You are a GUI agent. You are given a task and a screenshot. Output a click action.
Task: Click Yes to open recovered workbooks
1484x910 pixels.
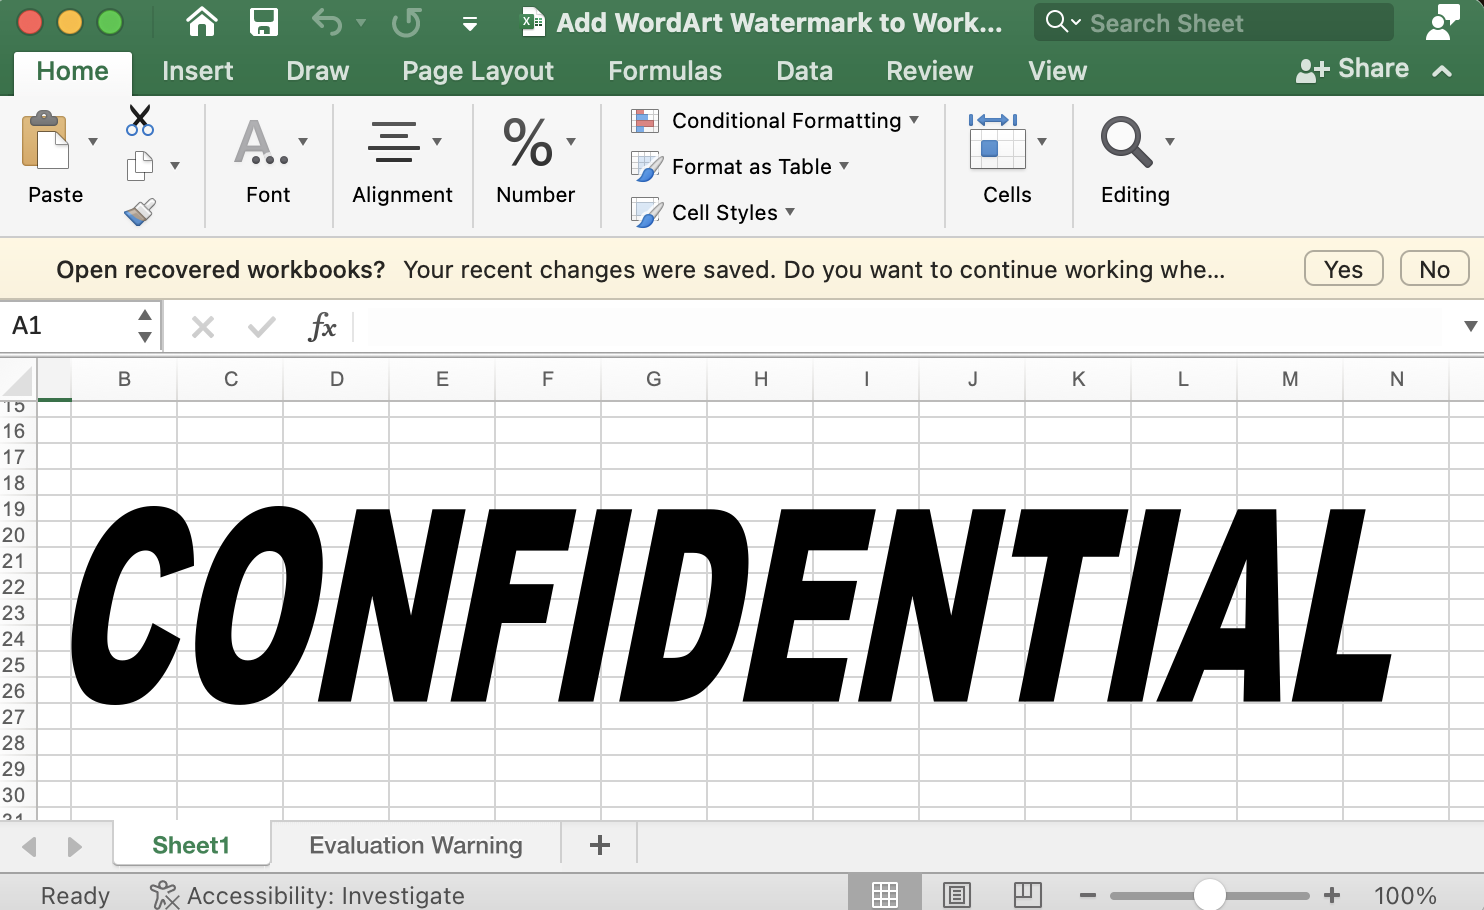pyautogui.click(x=1343, y=268)
